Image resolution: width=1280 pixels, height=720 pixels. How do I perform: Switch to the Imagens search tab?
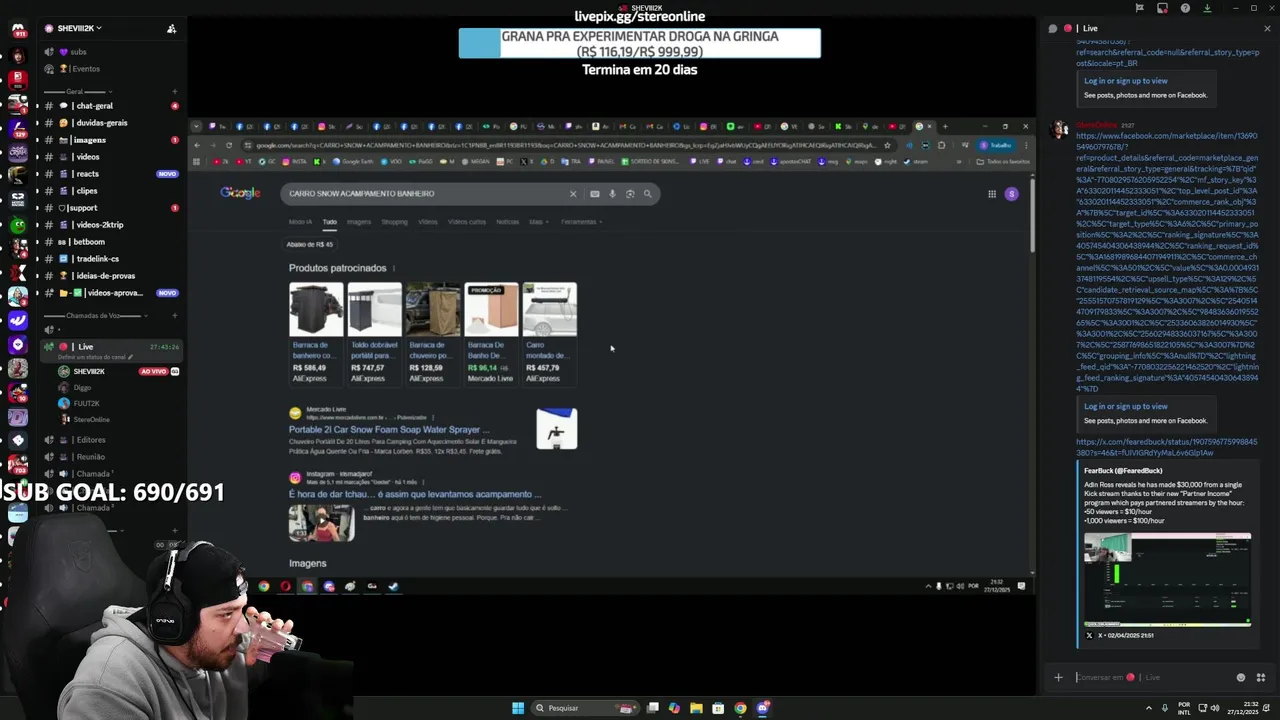point(358,222)
